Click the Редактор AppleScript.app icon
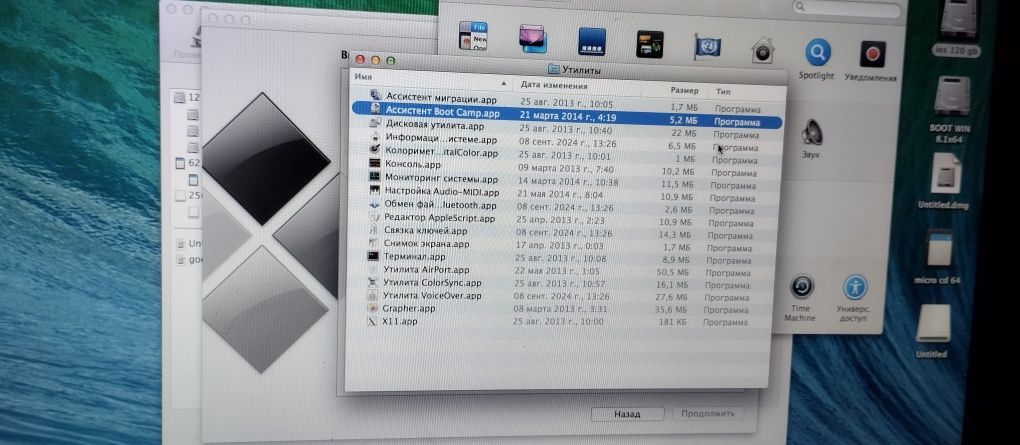The height and width of the screenshot is (445, 1020). pyautogui.click(x=374, y=217)
